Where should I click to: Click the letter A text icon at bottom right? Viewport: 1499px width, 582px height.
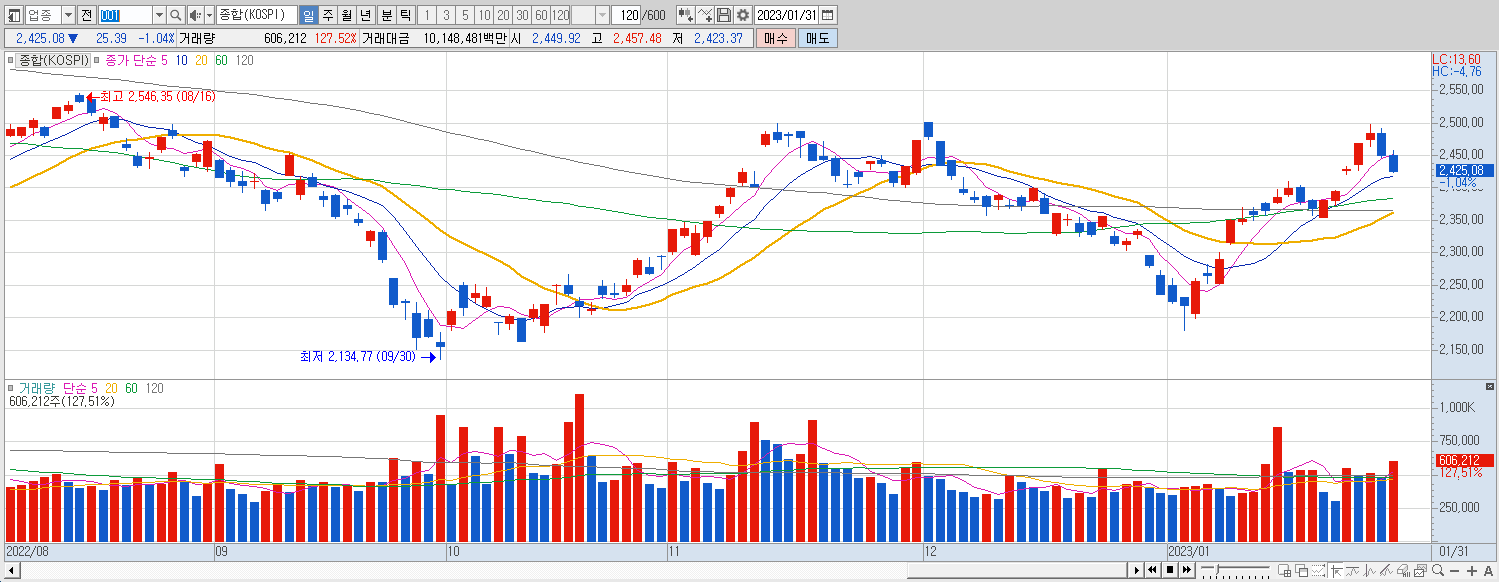point(1488,571)
